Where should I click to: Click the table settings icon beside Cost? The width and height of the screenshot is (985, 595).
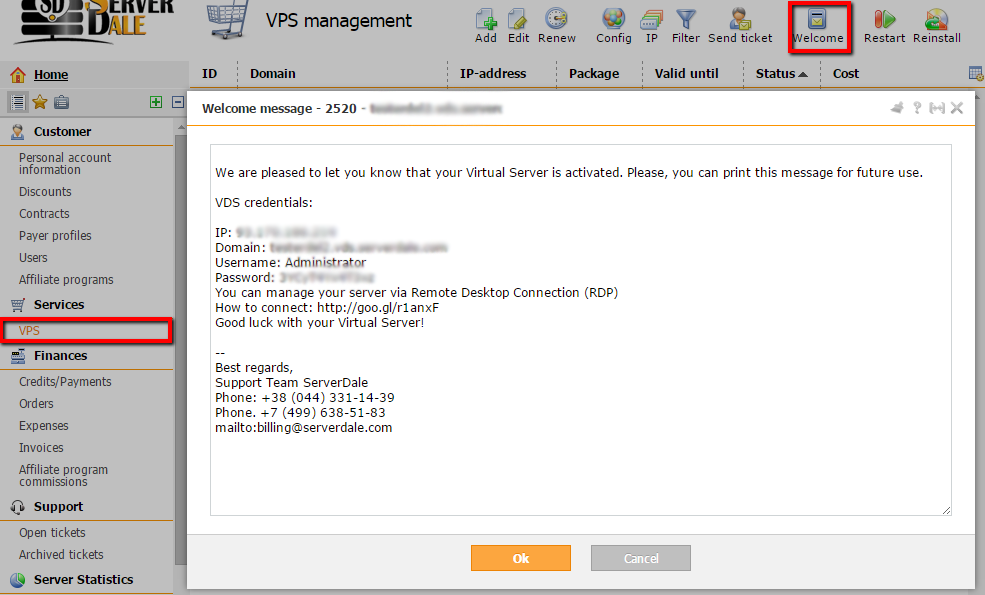(976, 74)
